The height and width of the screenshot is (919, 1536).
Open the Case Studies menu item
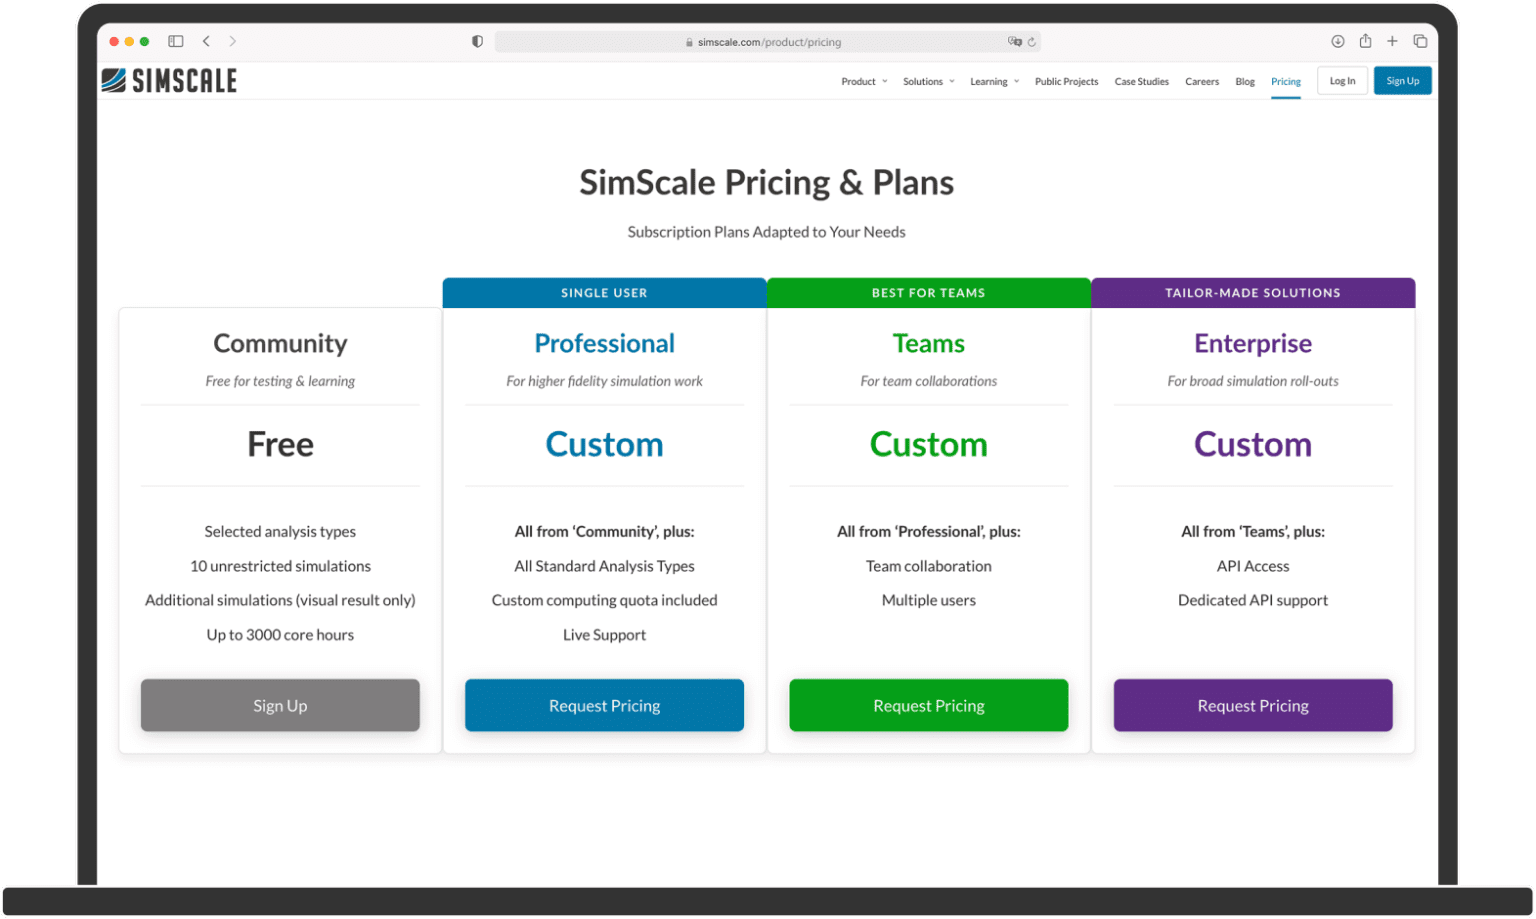click(1141, 81)
